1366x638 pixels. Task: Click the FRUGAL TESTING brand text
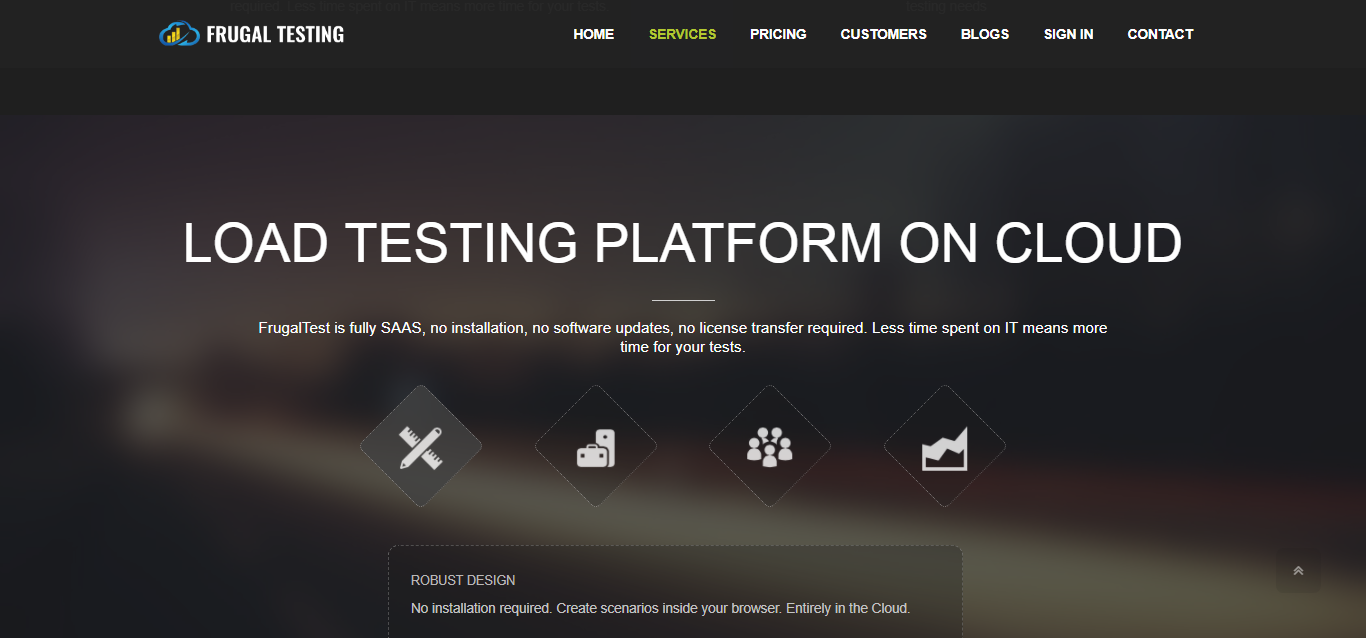pyautogui.click(x=275, y=34)
